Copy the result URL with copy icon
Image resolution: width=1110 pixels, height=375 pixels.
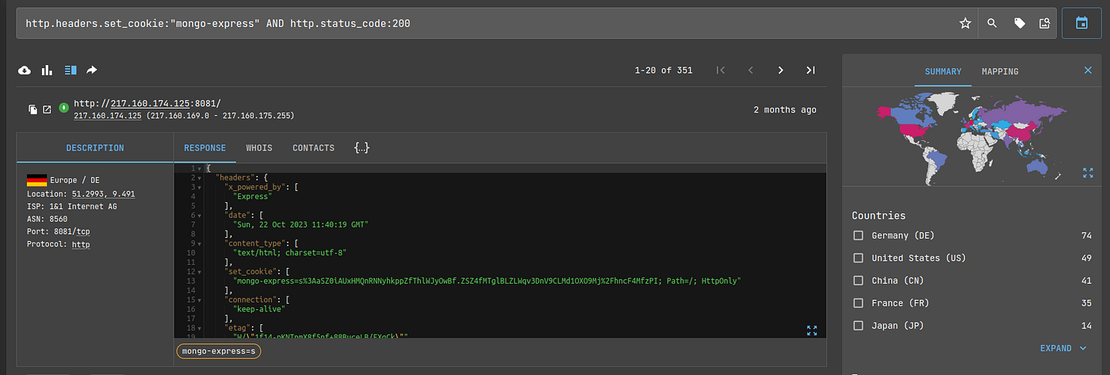(x=33, y=109)
